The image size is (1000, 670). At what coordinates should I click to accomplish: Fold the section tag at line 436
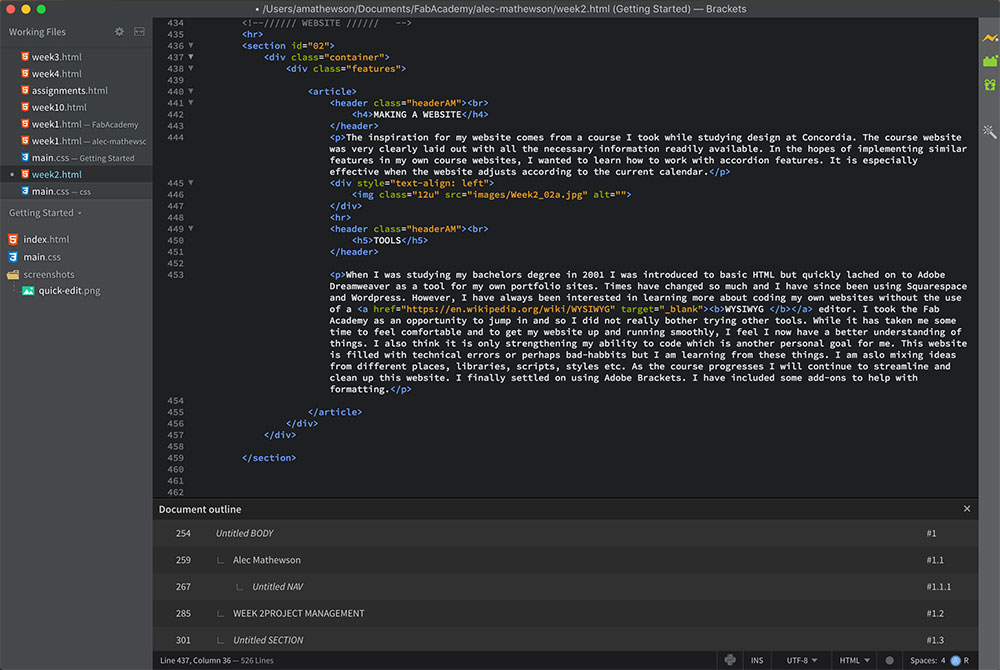pos(190,46)
